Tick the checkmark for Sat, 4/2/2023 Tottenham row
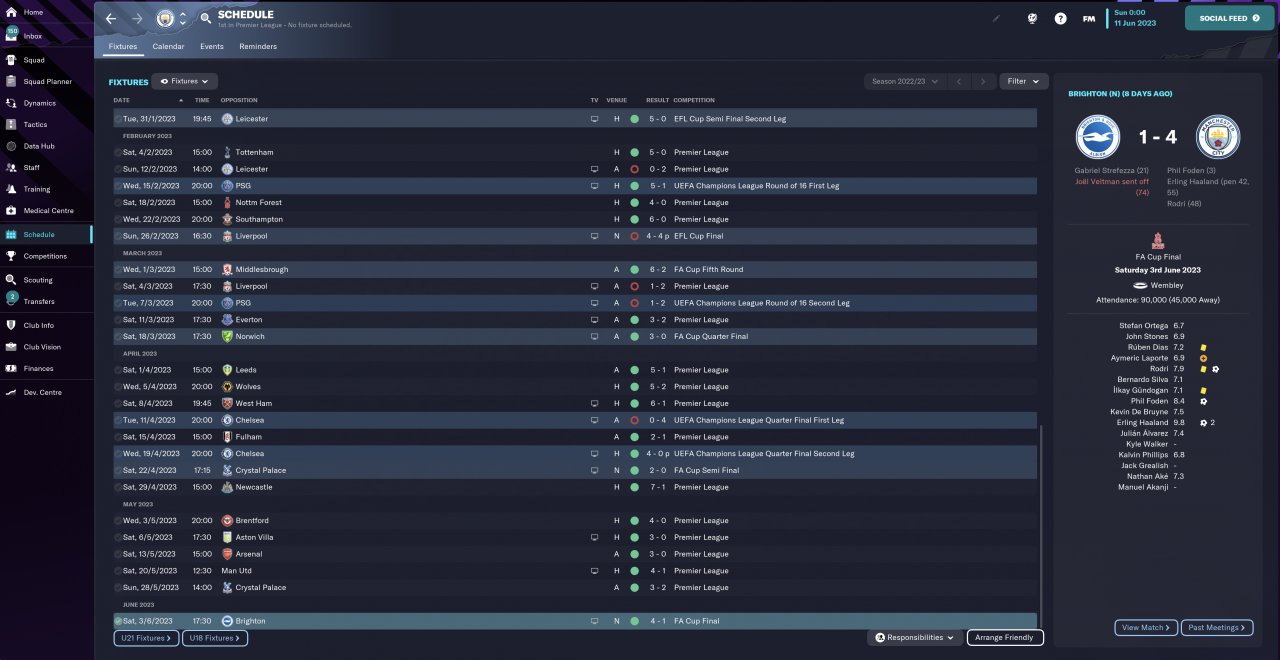1280x660 pixels. [118, 152]
